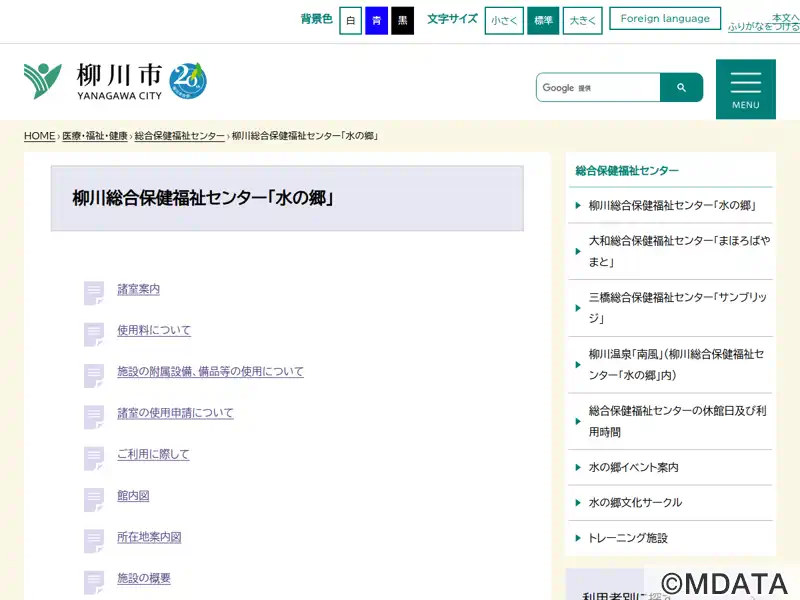The image size is (800, 600).
Task: Click the document icon beside 所在地案内図
Action: pyautogui.click(x=94, y=539)
